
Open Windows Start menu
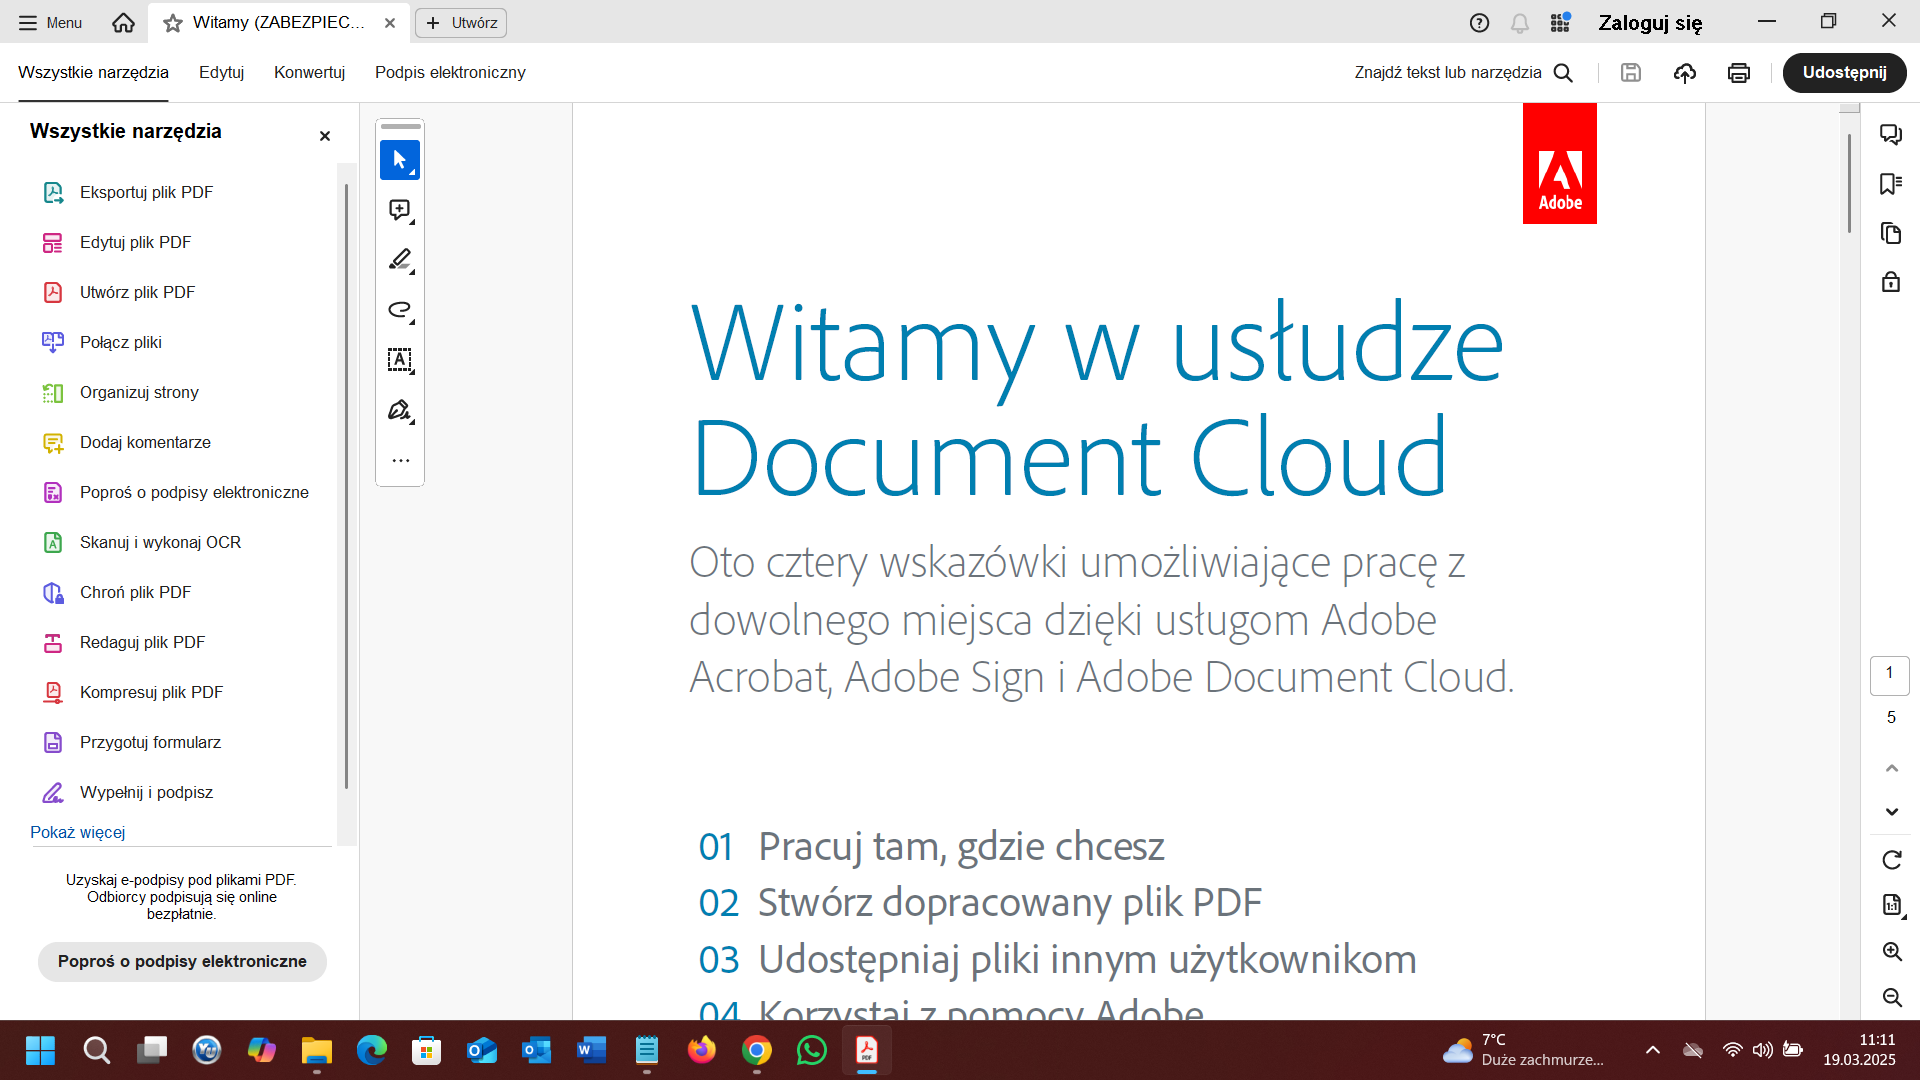(x=40, y=1050)
